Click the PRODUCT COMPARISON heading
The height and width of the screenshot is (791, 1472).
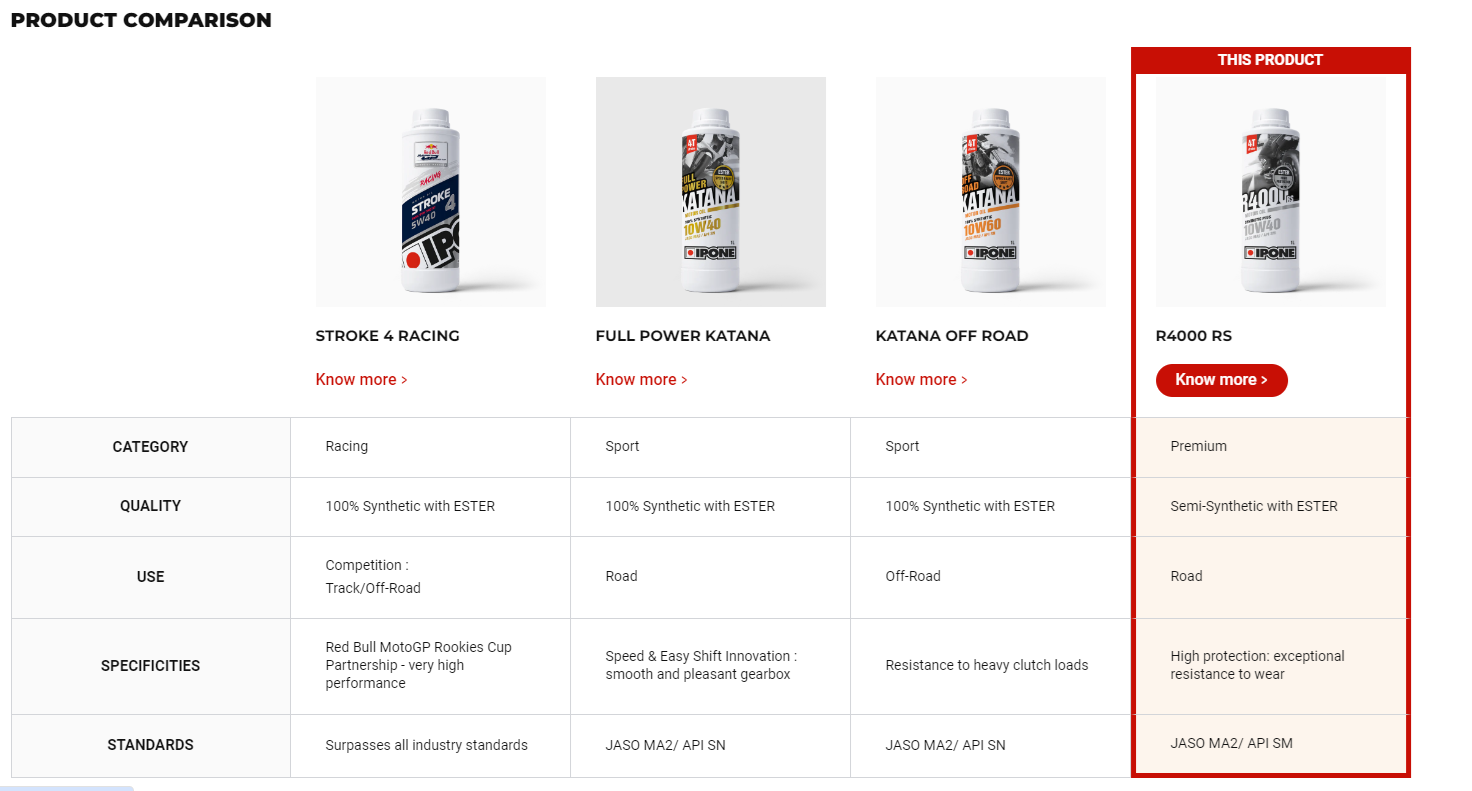141,20
